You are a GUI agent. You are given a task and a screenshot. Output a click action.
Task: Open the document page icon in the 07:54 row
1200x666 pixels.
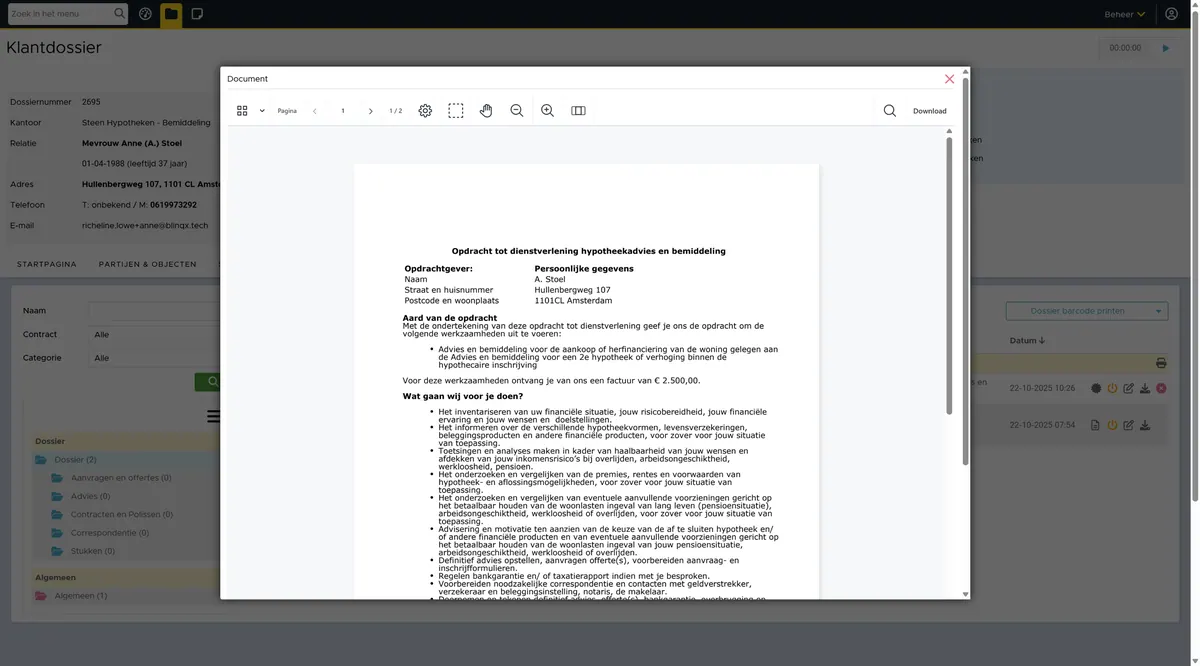point(1095,425)
